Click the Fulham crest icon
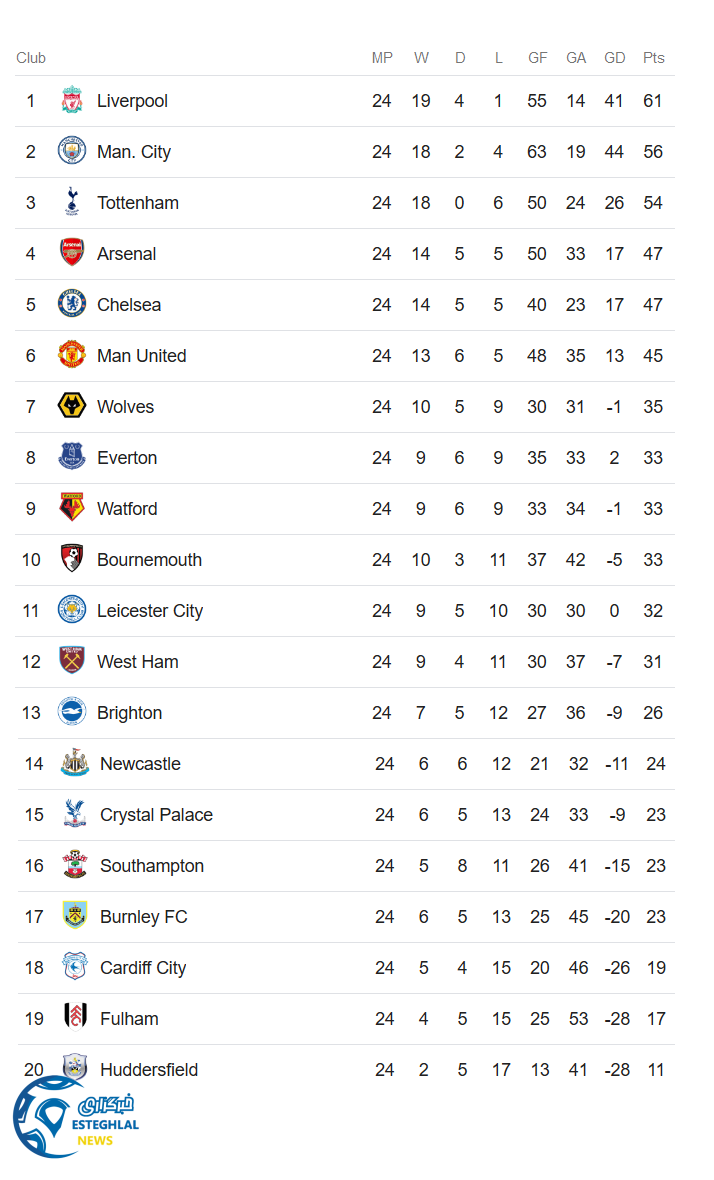The image size is (714, 1180). [x=75, y=1018]
